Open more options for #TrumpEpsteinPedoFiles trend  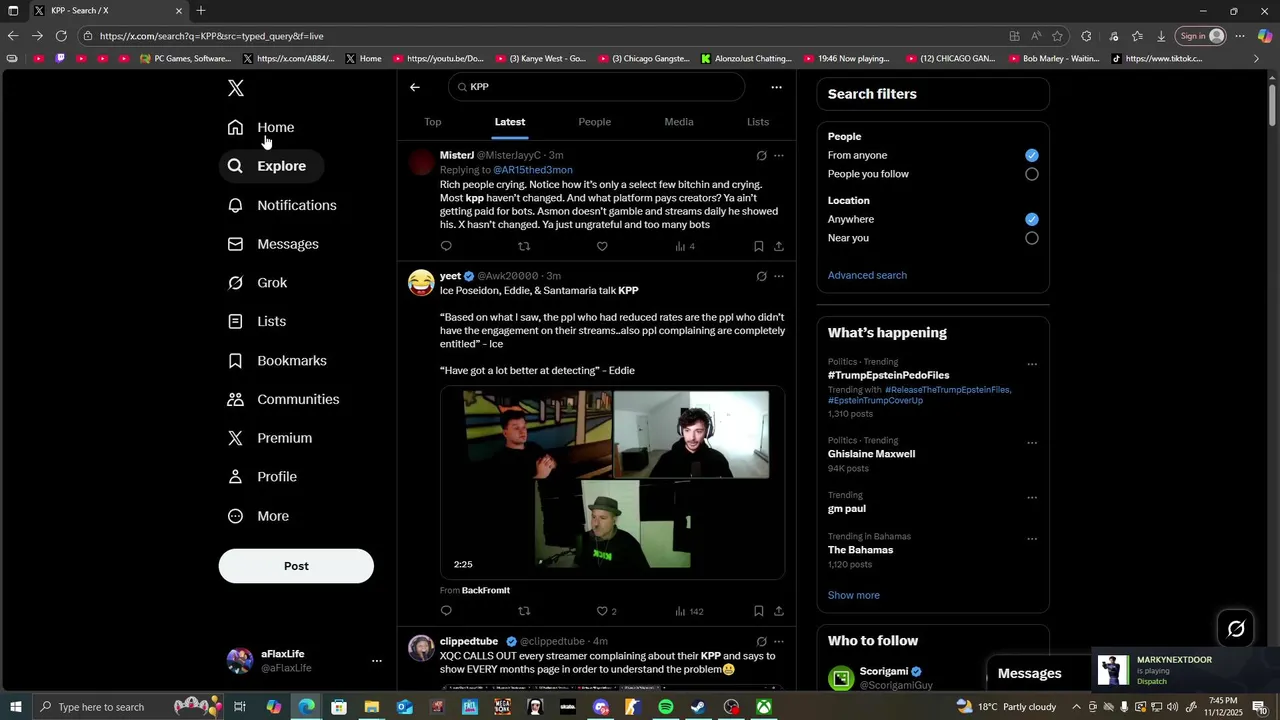click(x=1032, y=364)
